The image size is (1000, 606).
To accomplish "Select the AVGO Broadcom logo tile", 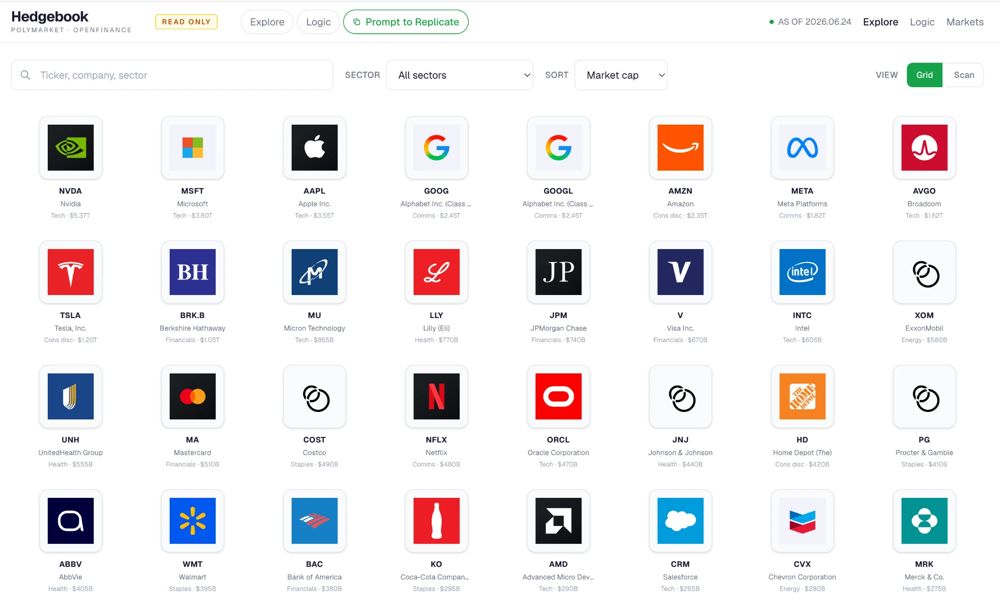I will [924, 147].
